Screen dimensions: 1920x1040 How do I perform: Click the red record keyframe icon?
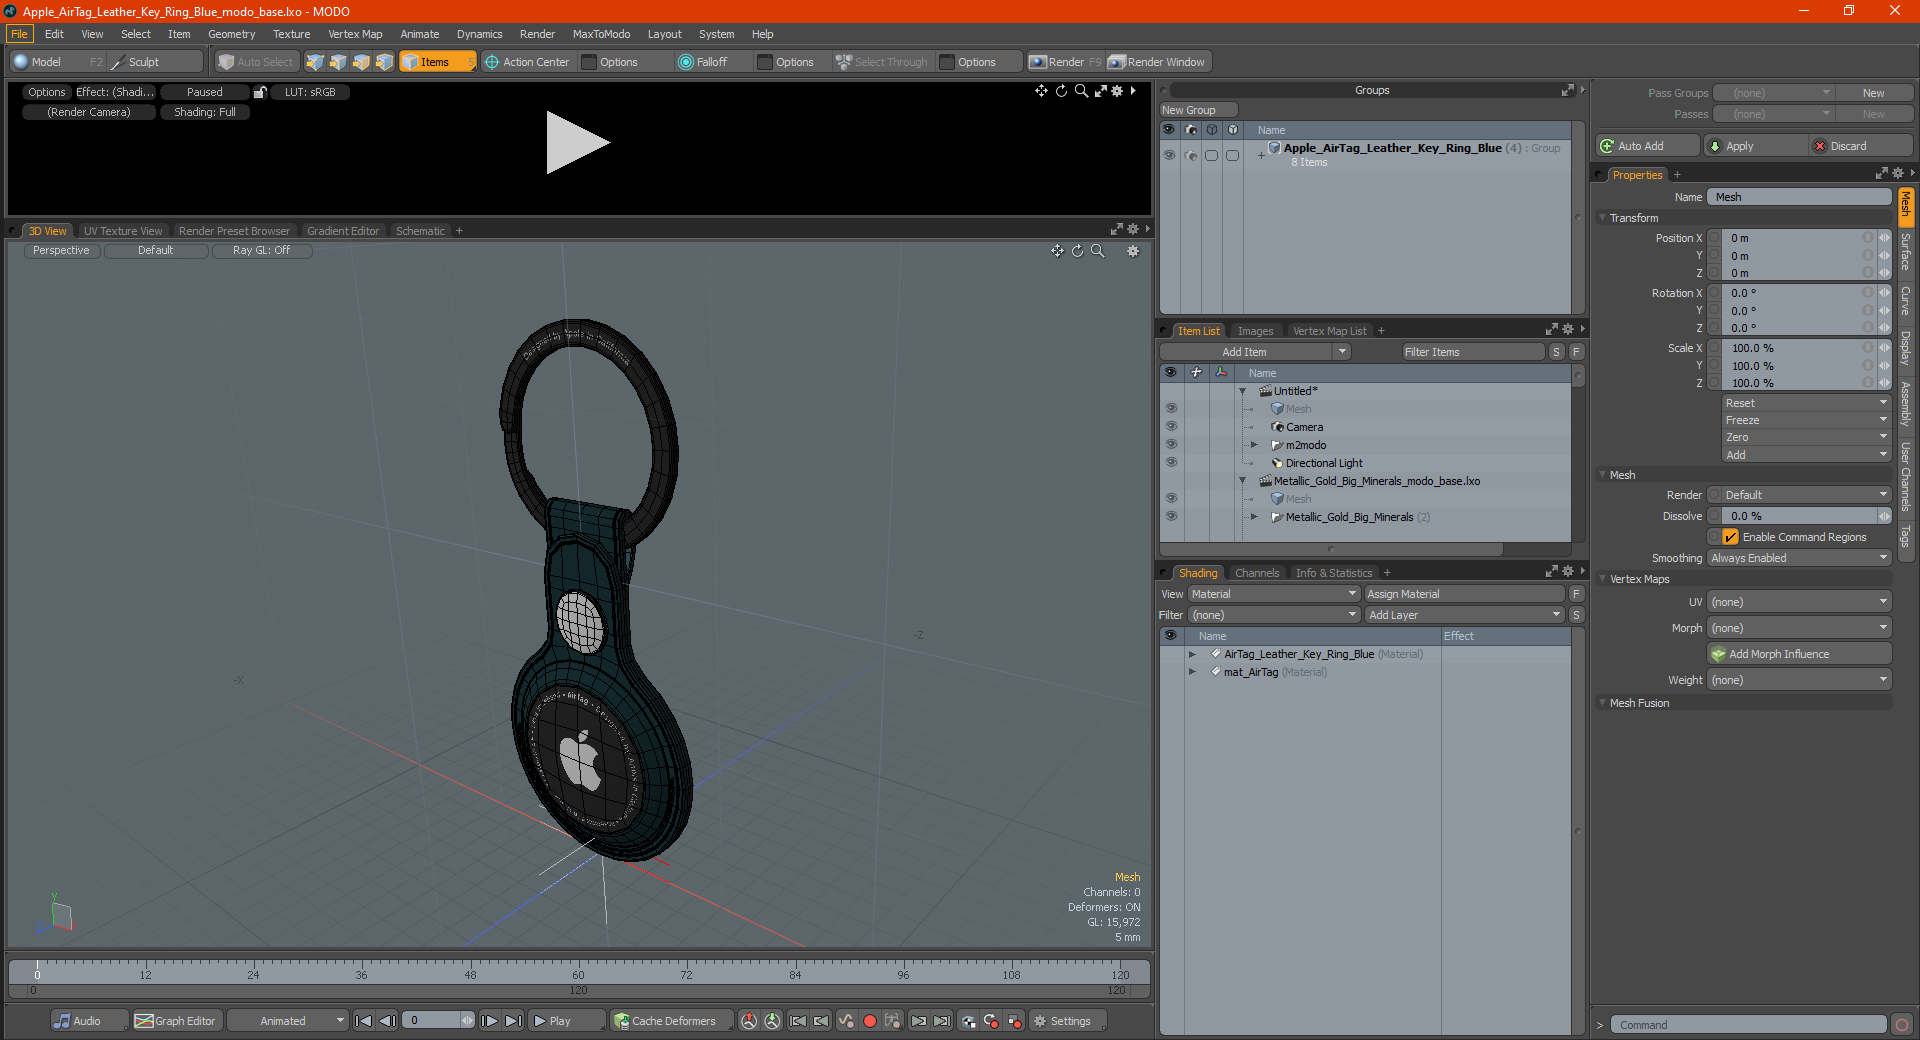(870, 1021)
